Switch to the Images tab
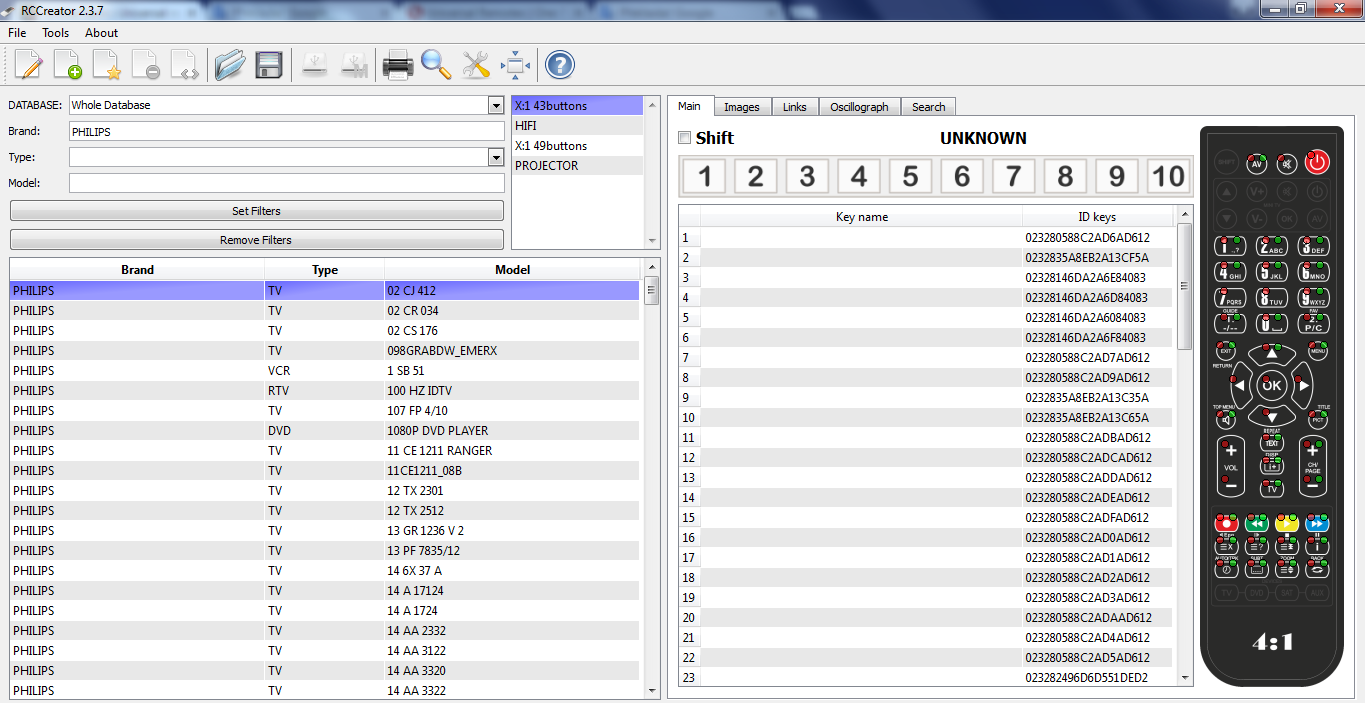Screen dimensions: 1365x703 (x=742, y=107)
